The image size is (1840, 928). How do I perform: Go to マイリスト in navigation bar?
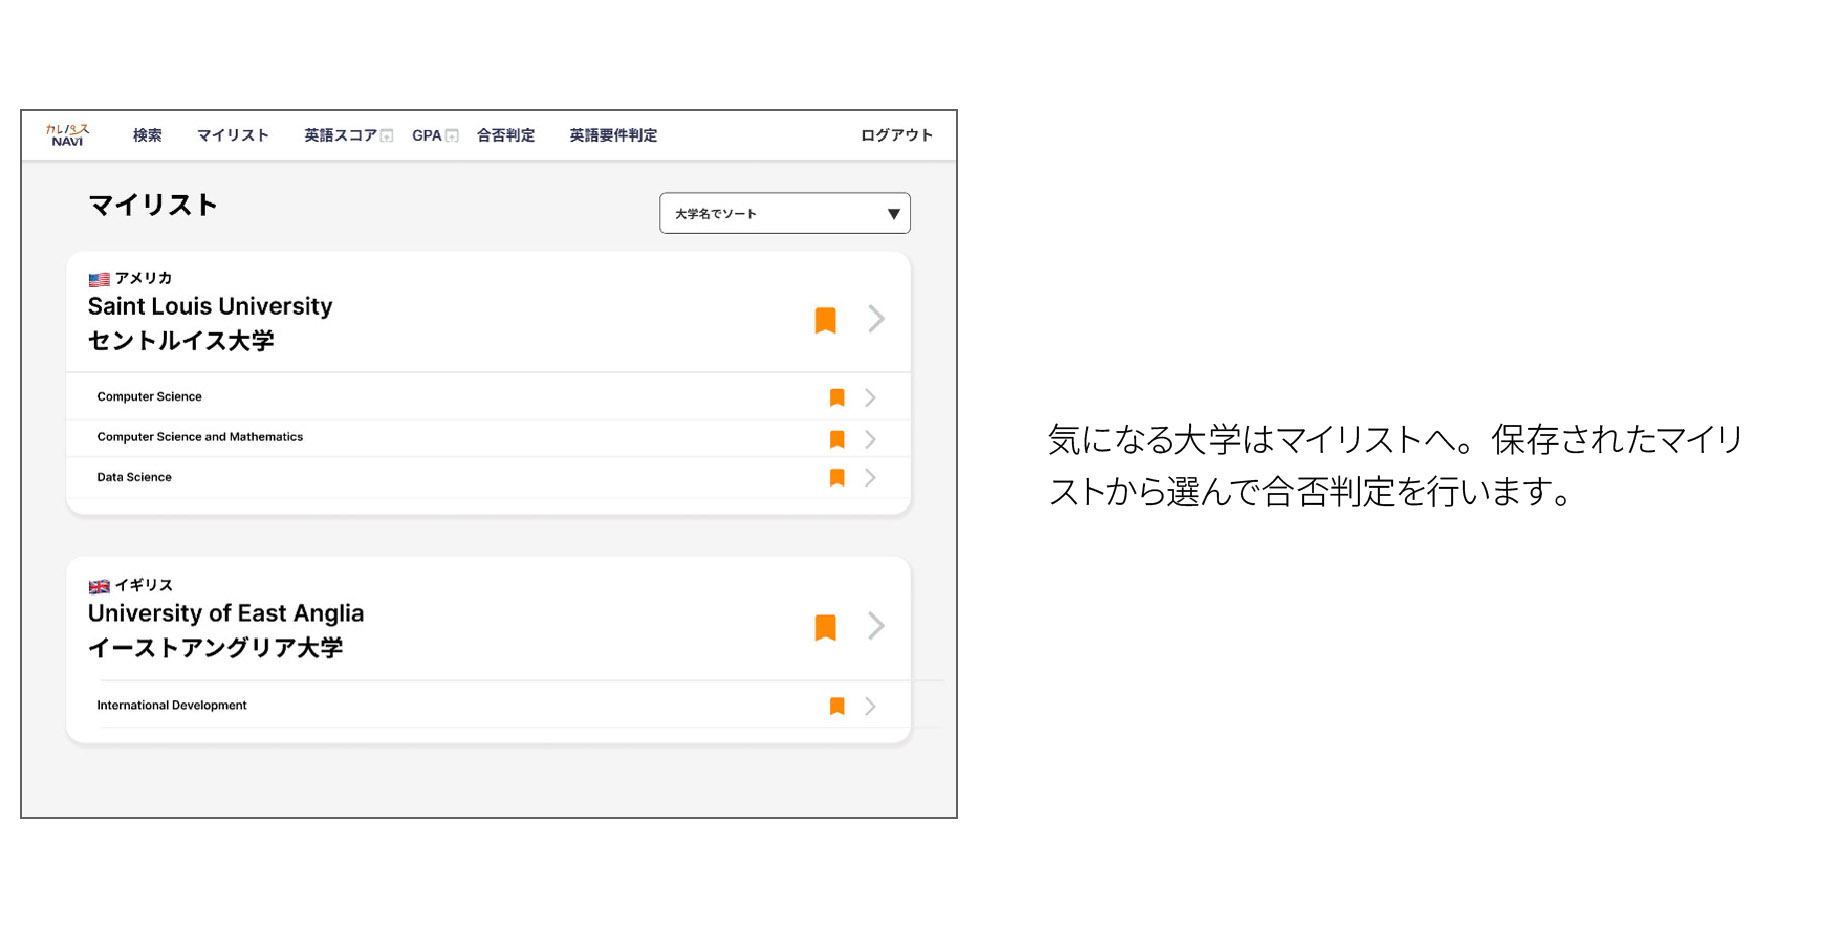(x=232, y=135)
